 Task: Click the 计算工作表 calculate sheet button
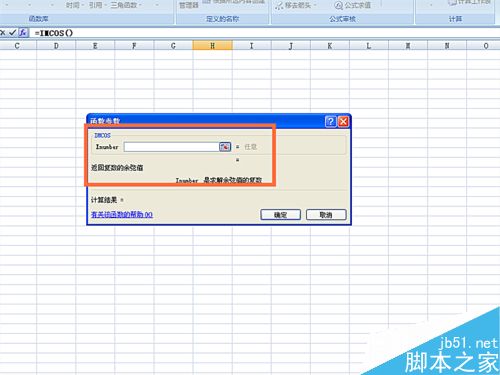(x=470, y=2)
